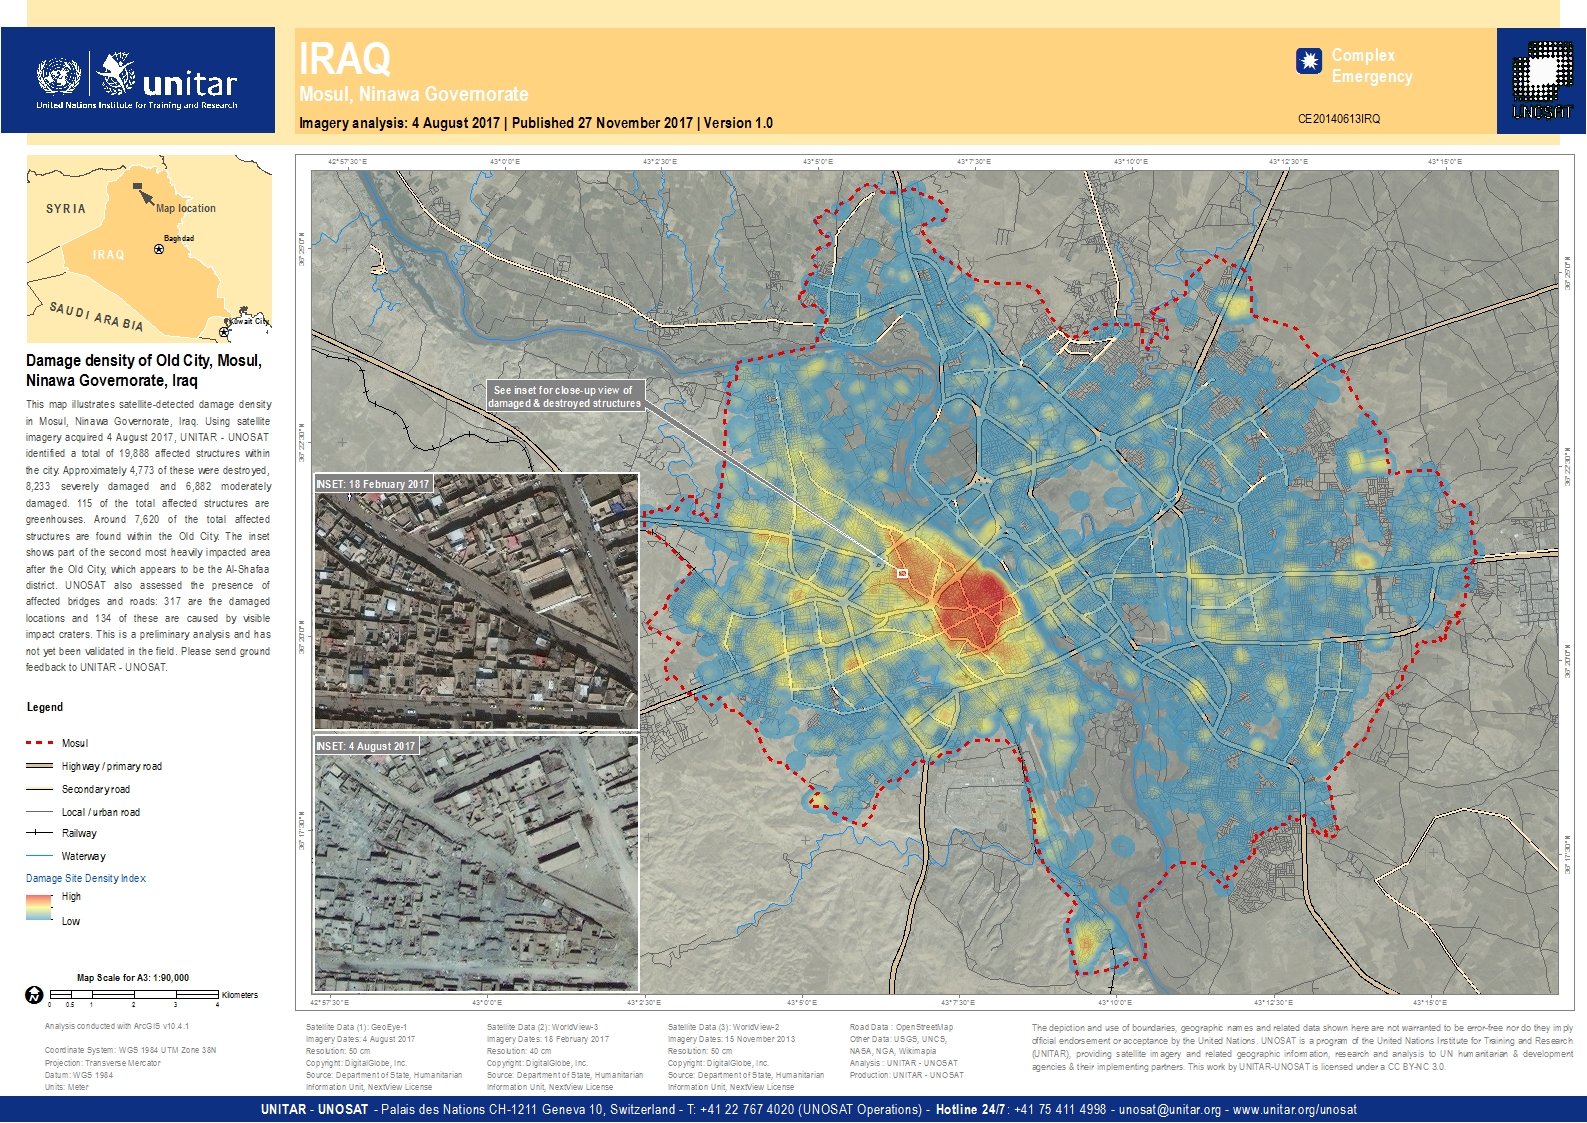Click the Damage Site Density Index heading
The height and width of the screenshot is (1123, 1587).
[x=86, y=878]
